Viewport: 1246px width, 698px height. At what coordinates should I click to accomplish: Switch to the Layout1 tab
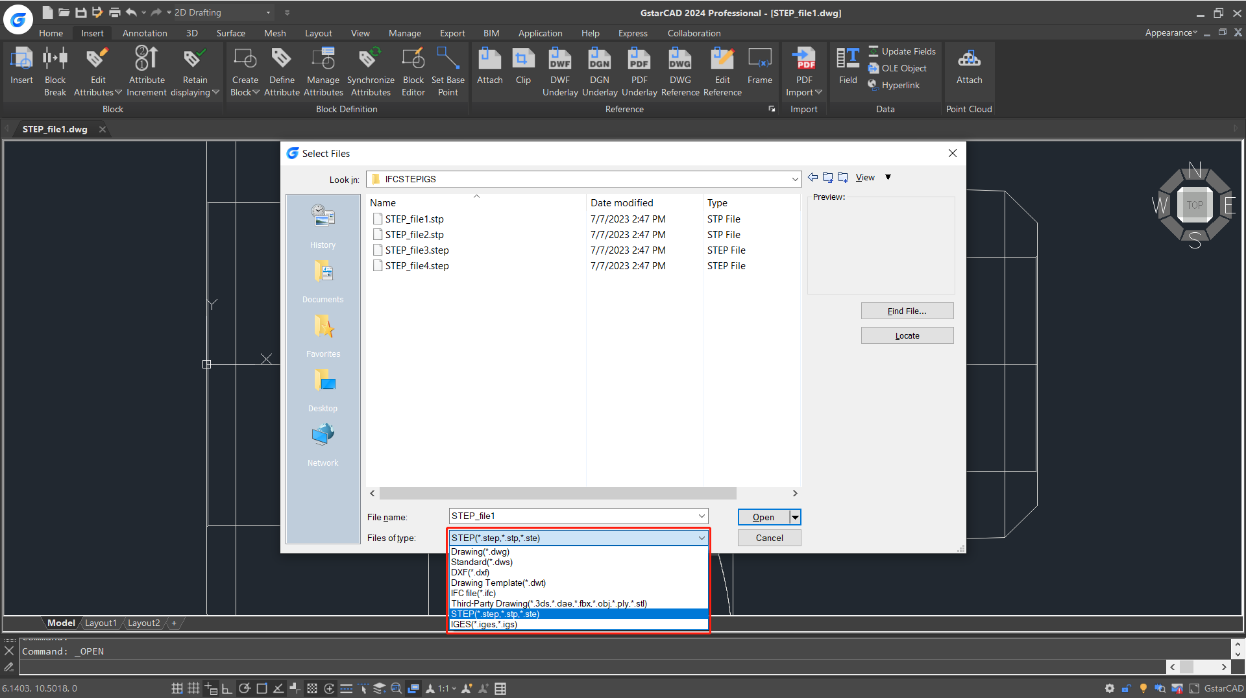[100, 623]
